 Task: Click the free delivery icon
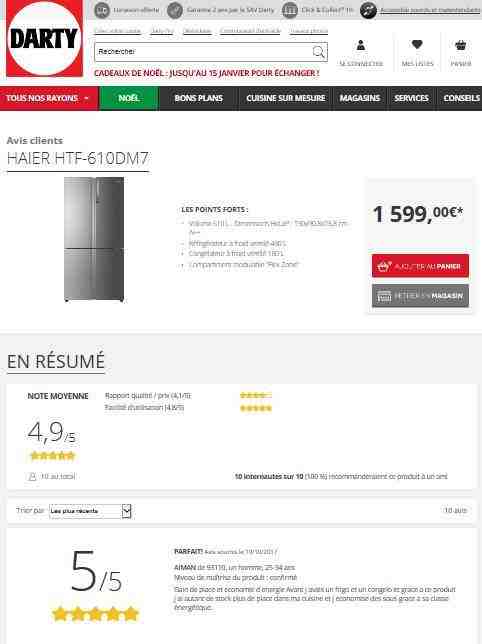102,10
